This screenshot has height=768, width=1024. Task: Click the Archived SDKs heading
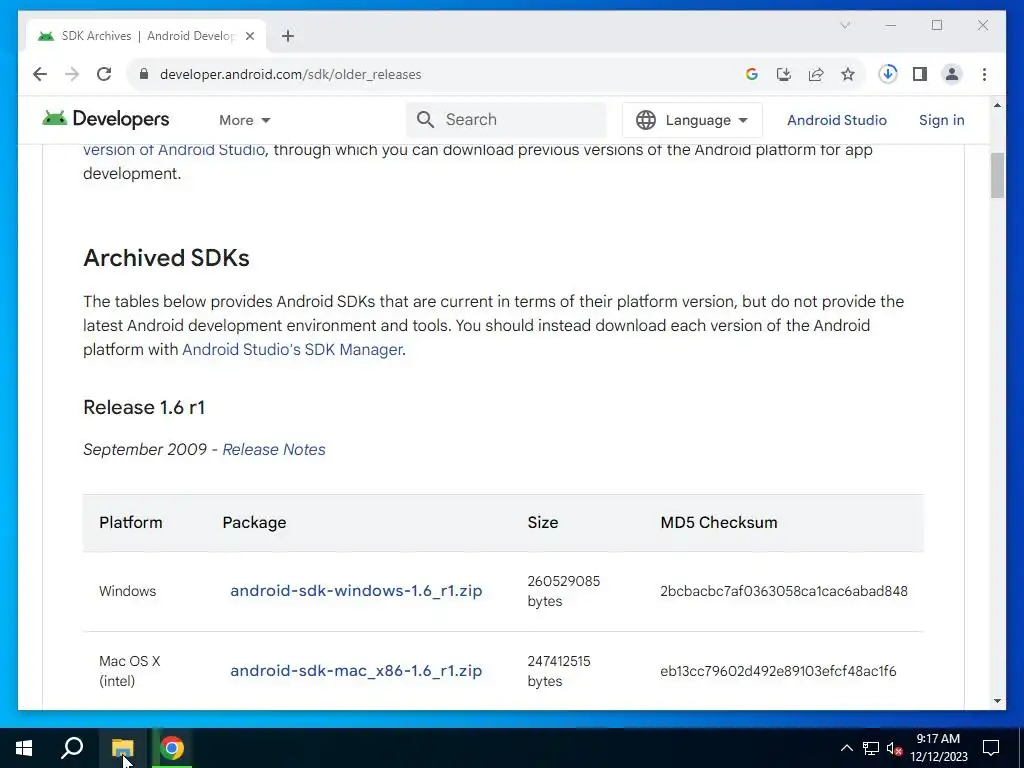[167, 258]
